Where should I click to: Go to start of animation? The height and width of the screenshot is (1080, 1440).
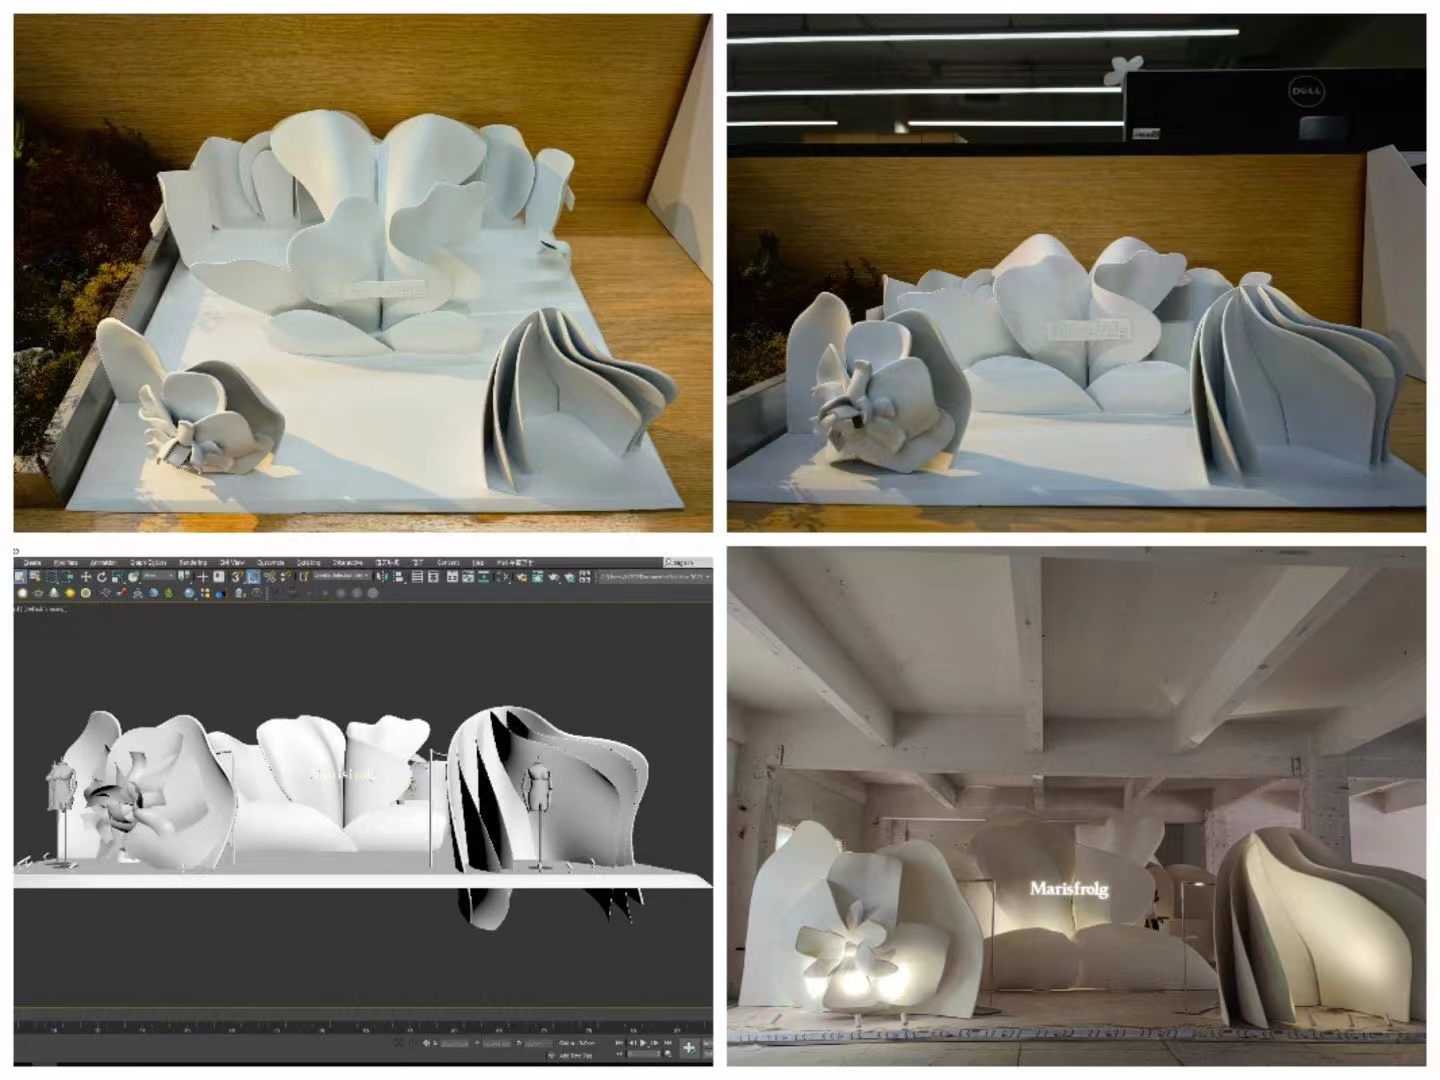point(619,1043)
